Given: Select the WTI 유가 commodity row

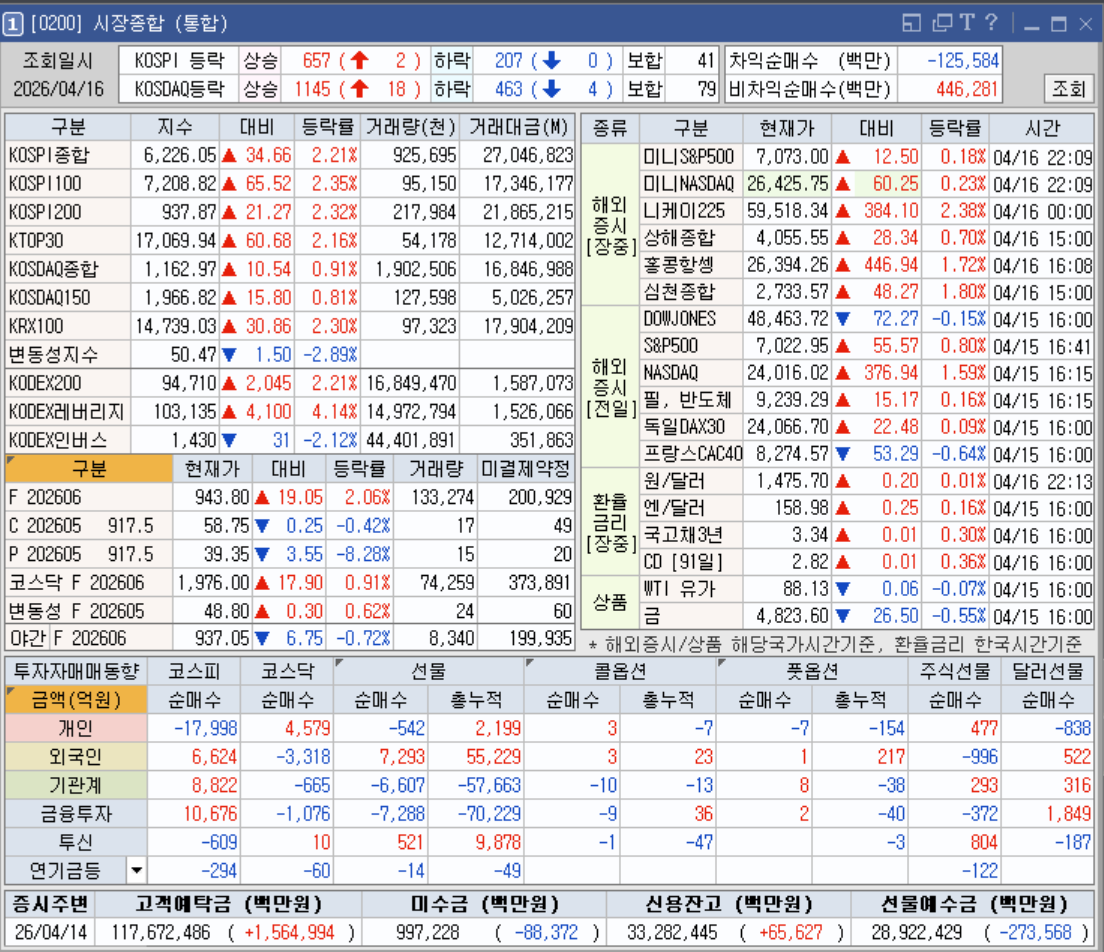Looking at the screenshot, I should 691,589.
